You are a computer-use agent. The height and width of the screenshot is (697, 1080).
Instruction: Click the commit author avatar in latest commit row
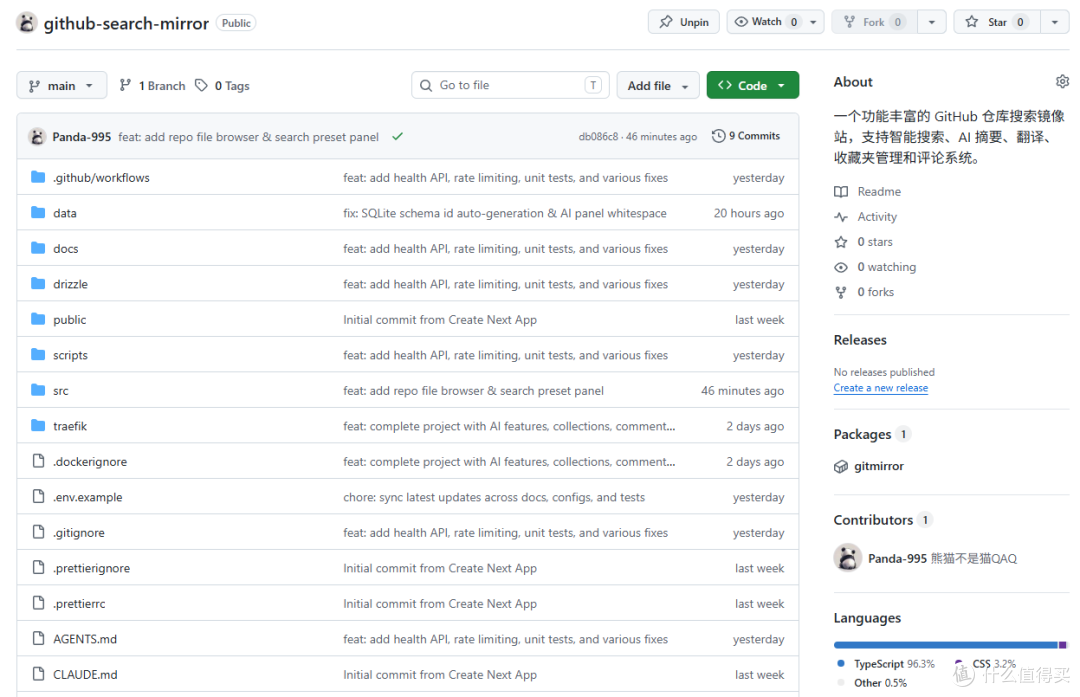(37, 136)
